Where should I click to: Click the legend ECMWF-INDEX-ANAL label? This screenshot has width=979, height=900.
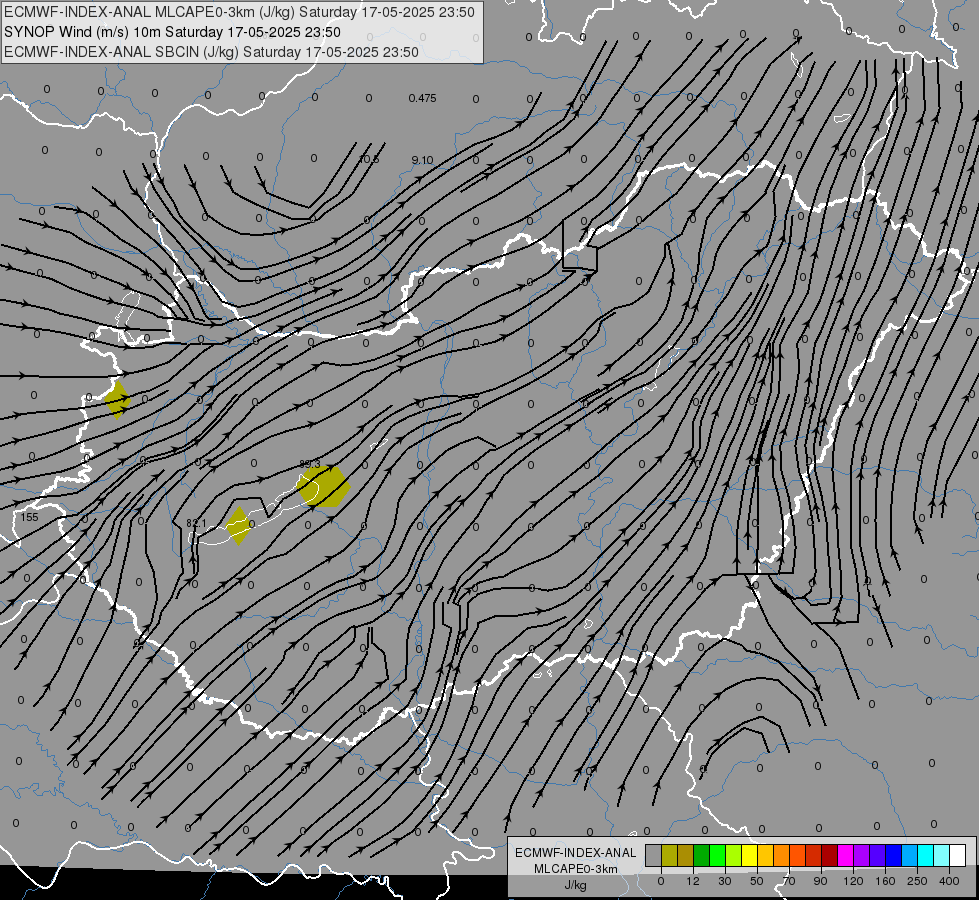click(x=576, y=853)
